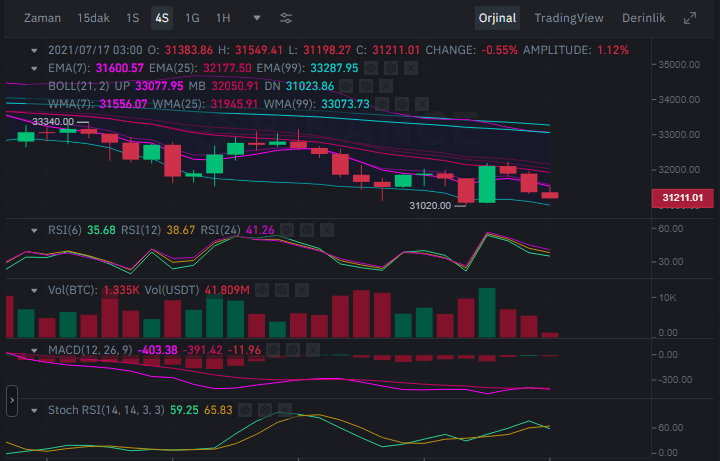Viewport: 720px width, 461px height.
Task: Click the BOLL UP value 33077.95
Action: tap(159, 86)
